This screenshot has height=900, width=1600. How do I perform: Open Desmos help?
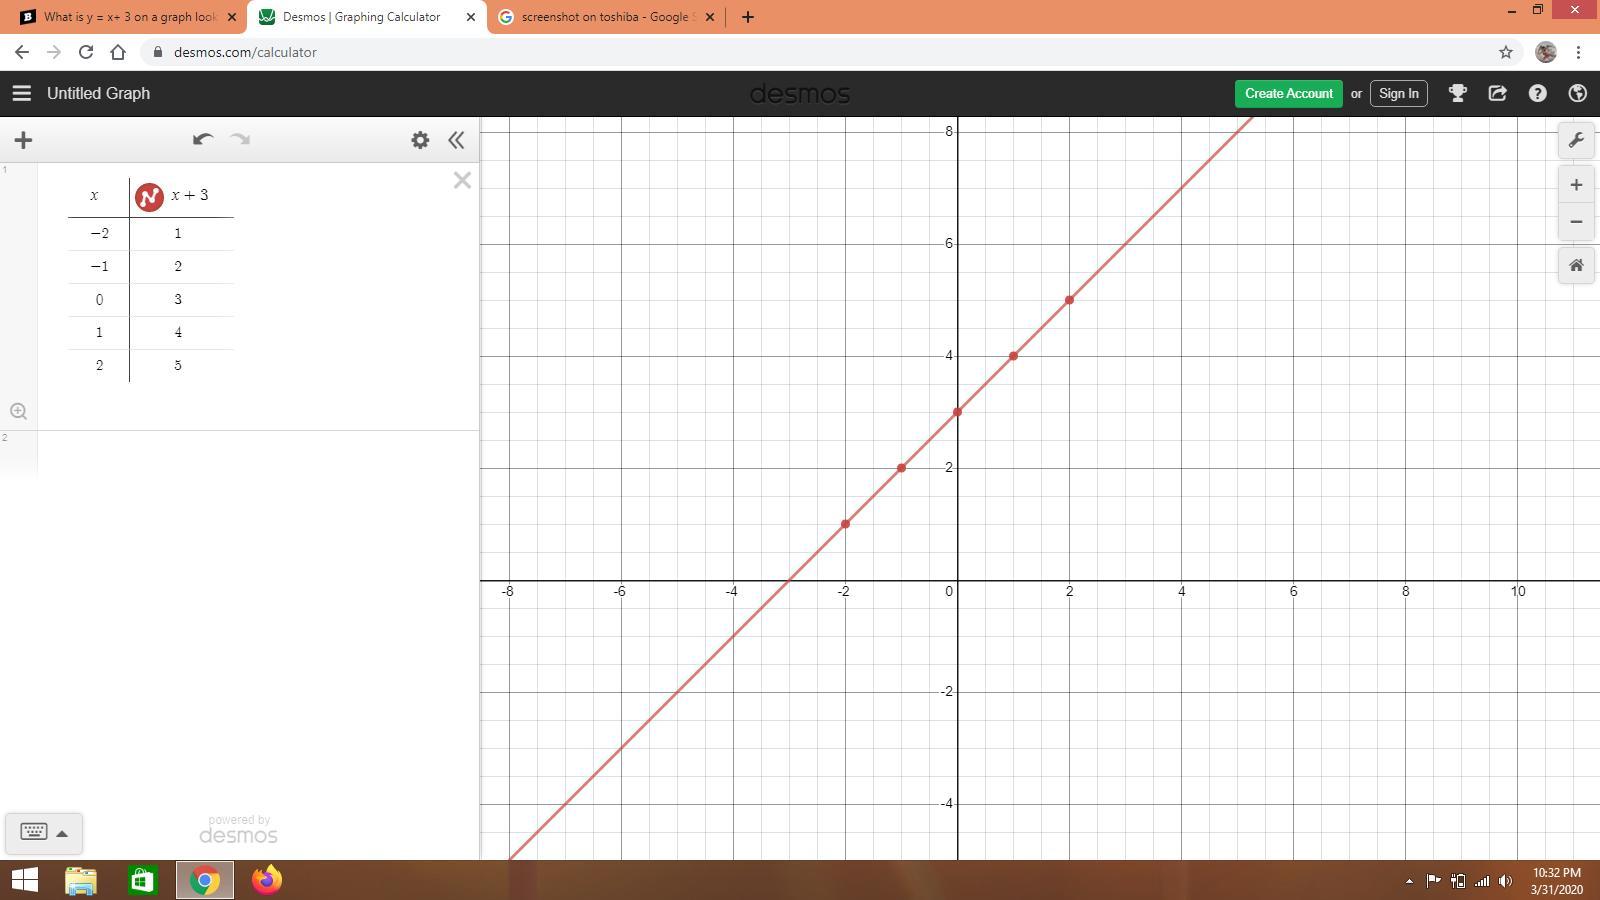(1537, 93)
